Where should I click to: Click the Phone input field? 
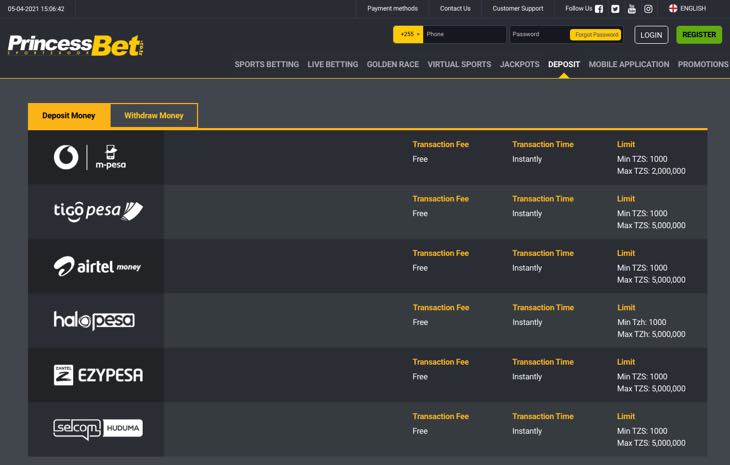pyautogui.click(x=464, y=34)
